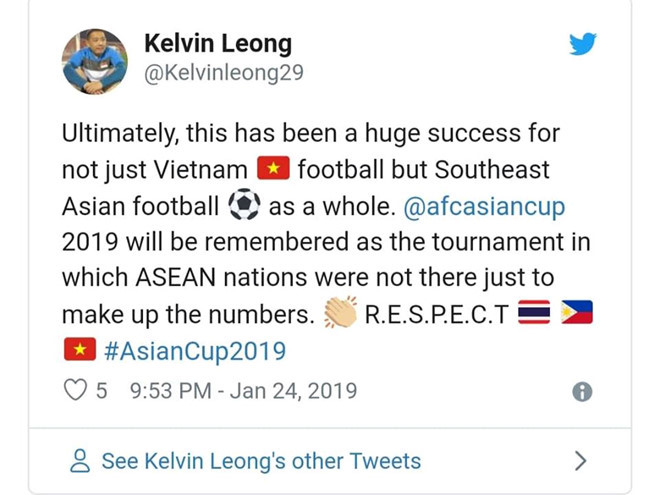Image resolution: width=660 pixels, height=495 pixels.
Task: Click the person icon beside other Tweets
Action: (x=80, y=461)
